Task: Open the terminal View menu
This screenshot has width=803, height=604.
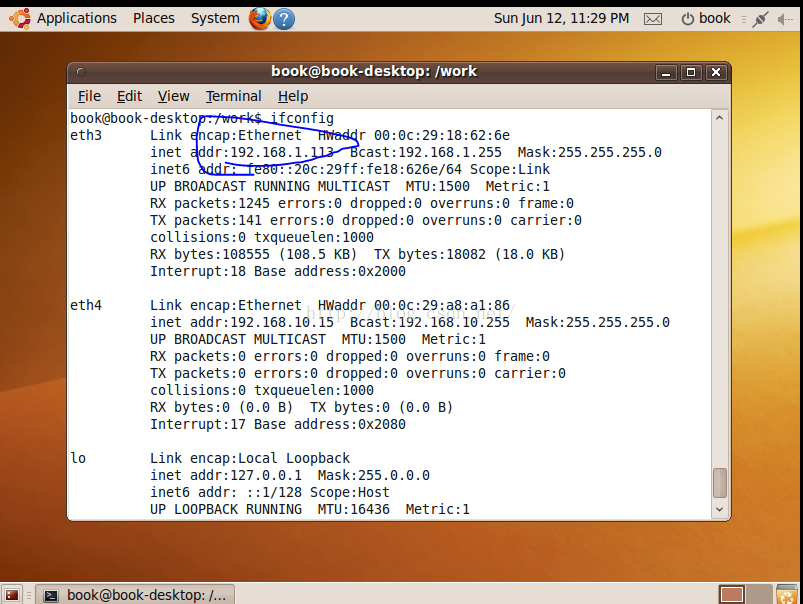Action: click(173, 96)
